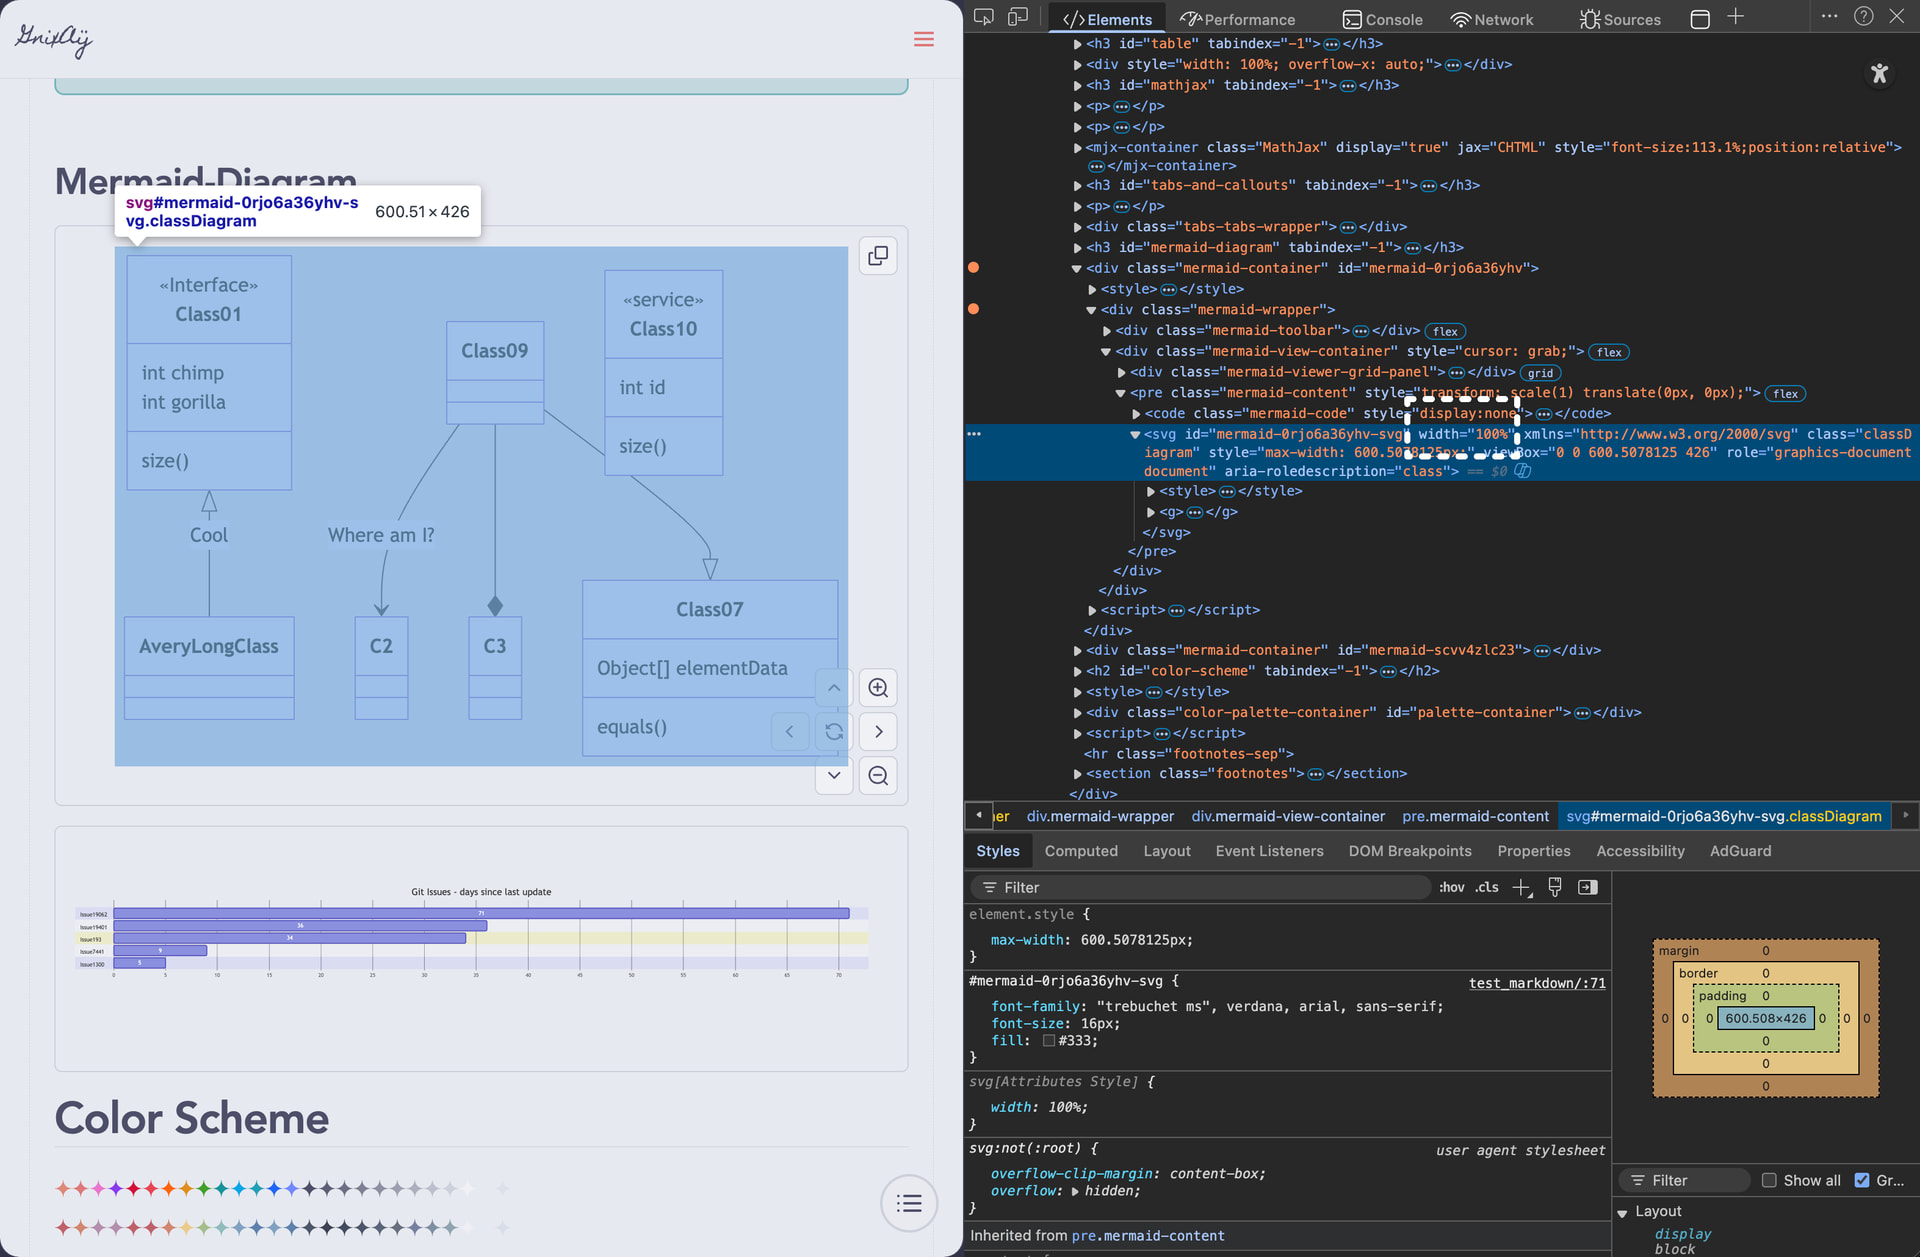Open the table of contents floating button
Image resolution: width=1920 pixels, height=1257 pixels.
(x=909, y=1203)
